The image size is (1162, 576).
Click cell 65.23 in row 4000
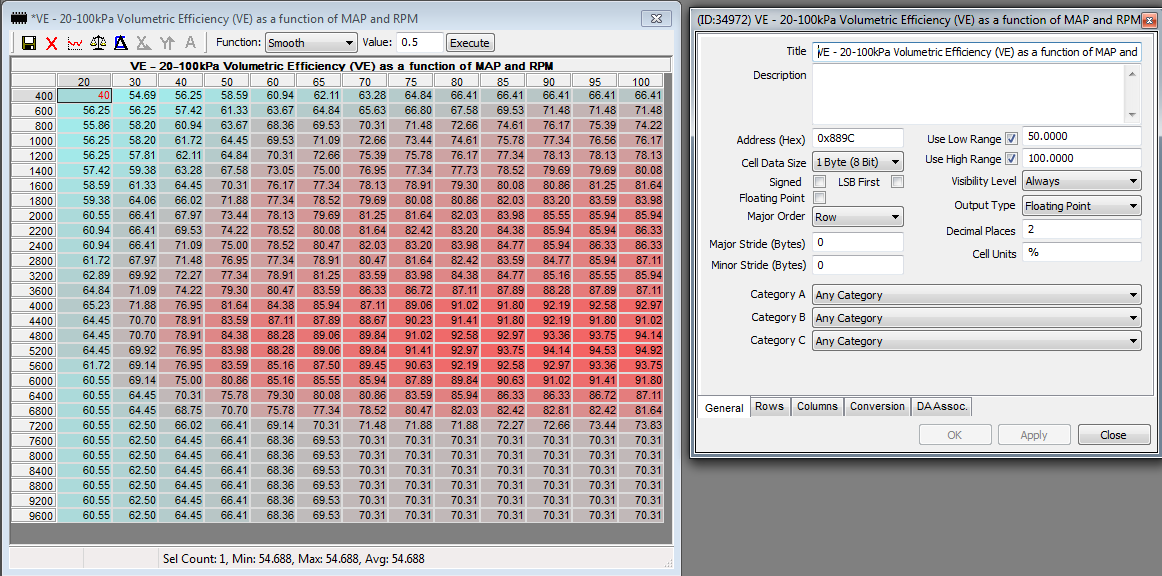85,305
